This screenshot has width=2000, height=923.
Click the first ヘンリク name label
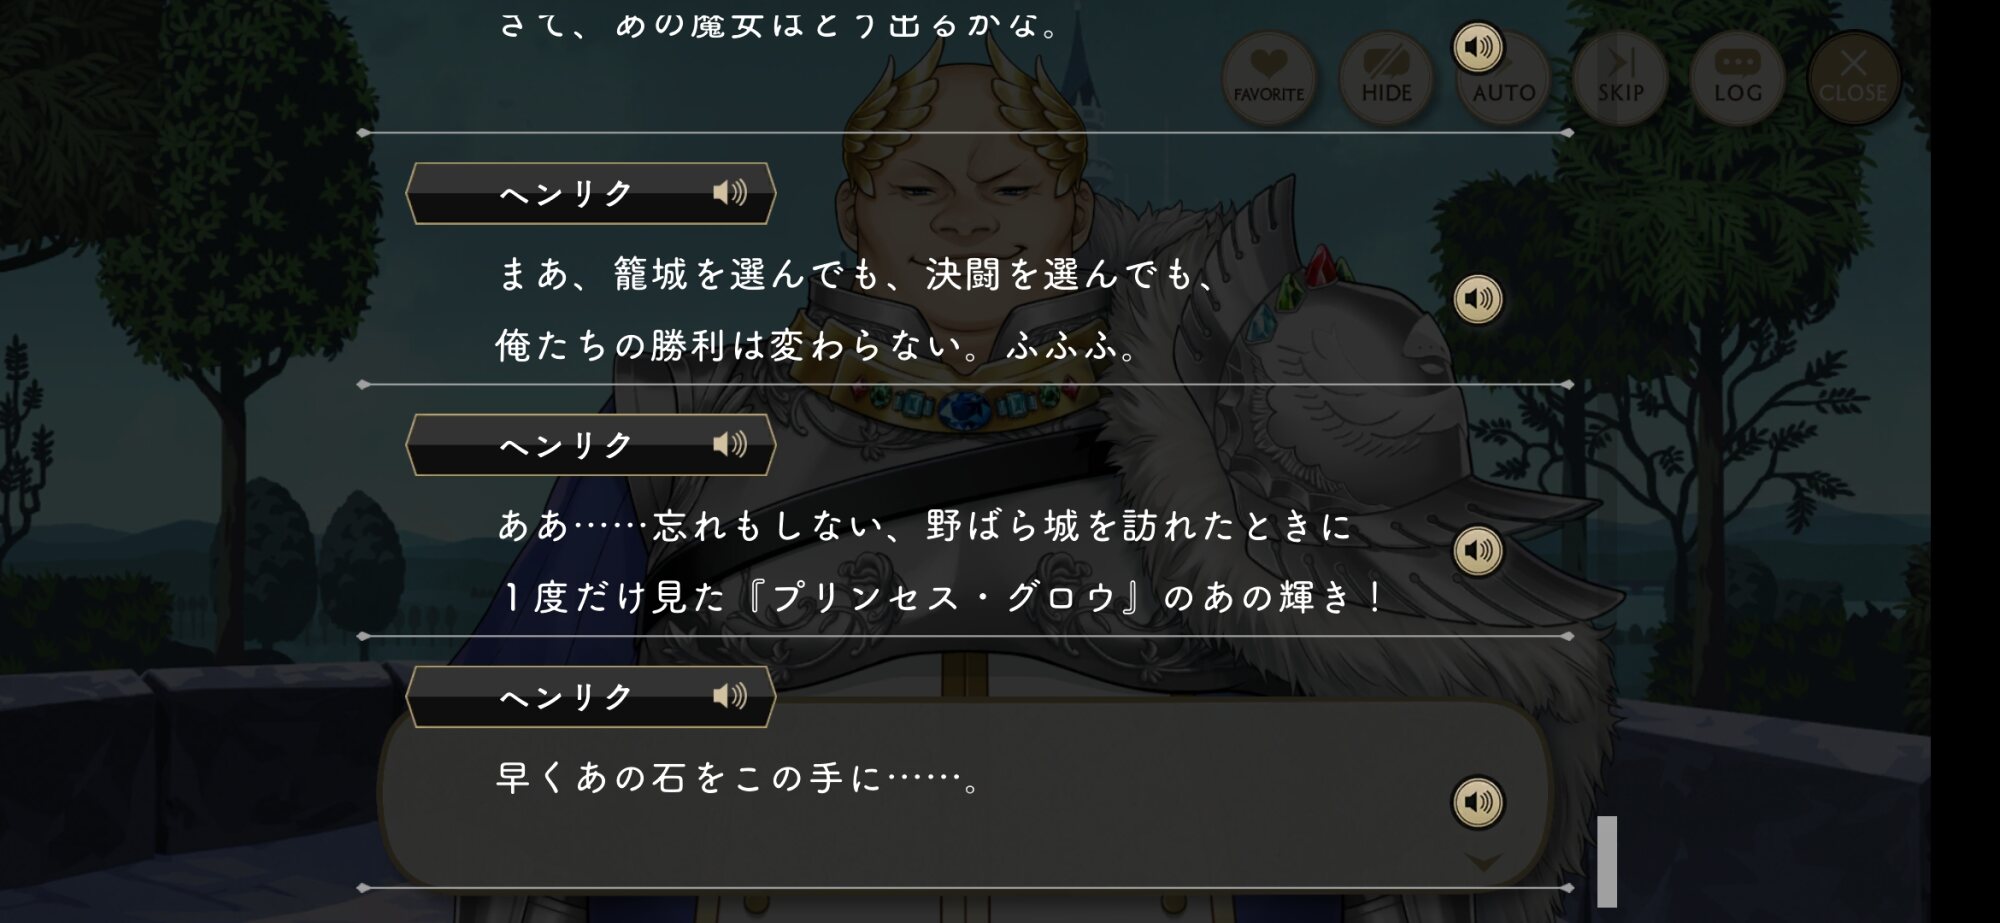pyautogui.click(x=567, y=193)
